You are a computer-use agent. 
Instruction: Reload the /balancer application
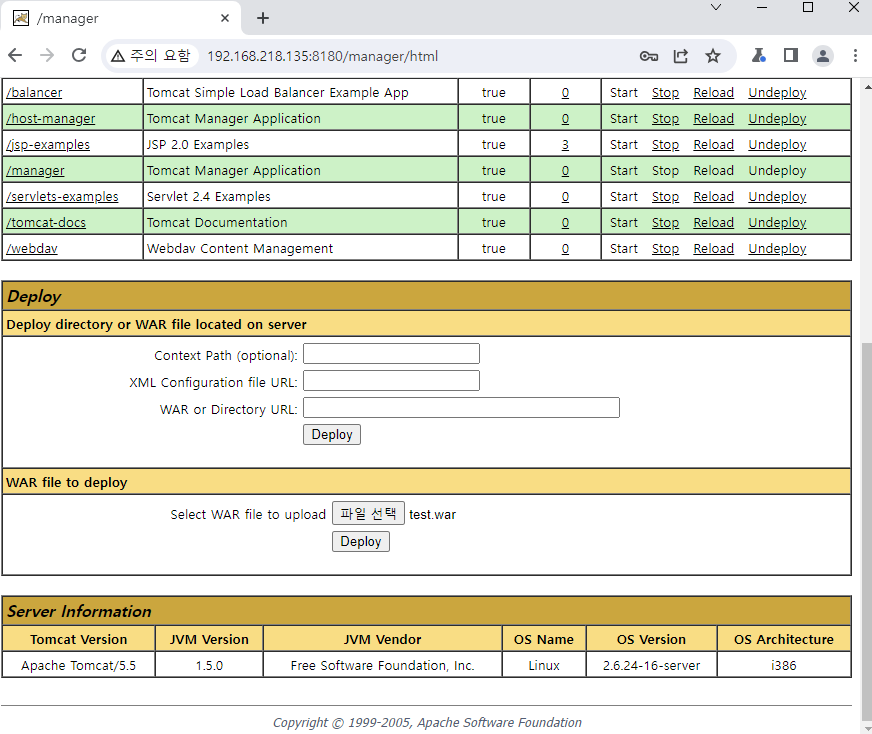[x=714, y=92]
